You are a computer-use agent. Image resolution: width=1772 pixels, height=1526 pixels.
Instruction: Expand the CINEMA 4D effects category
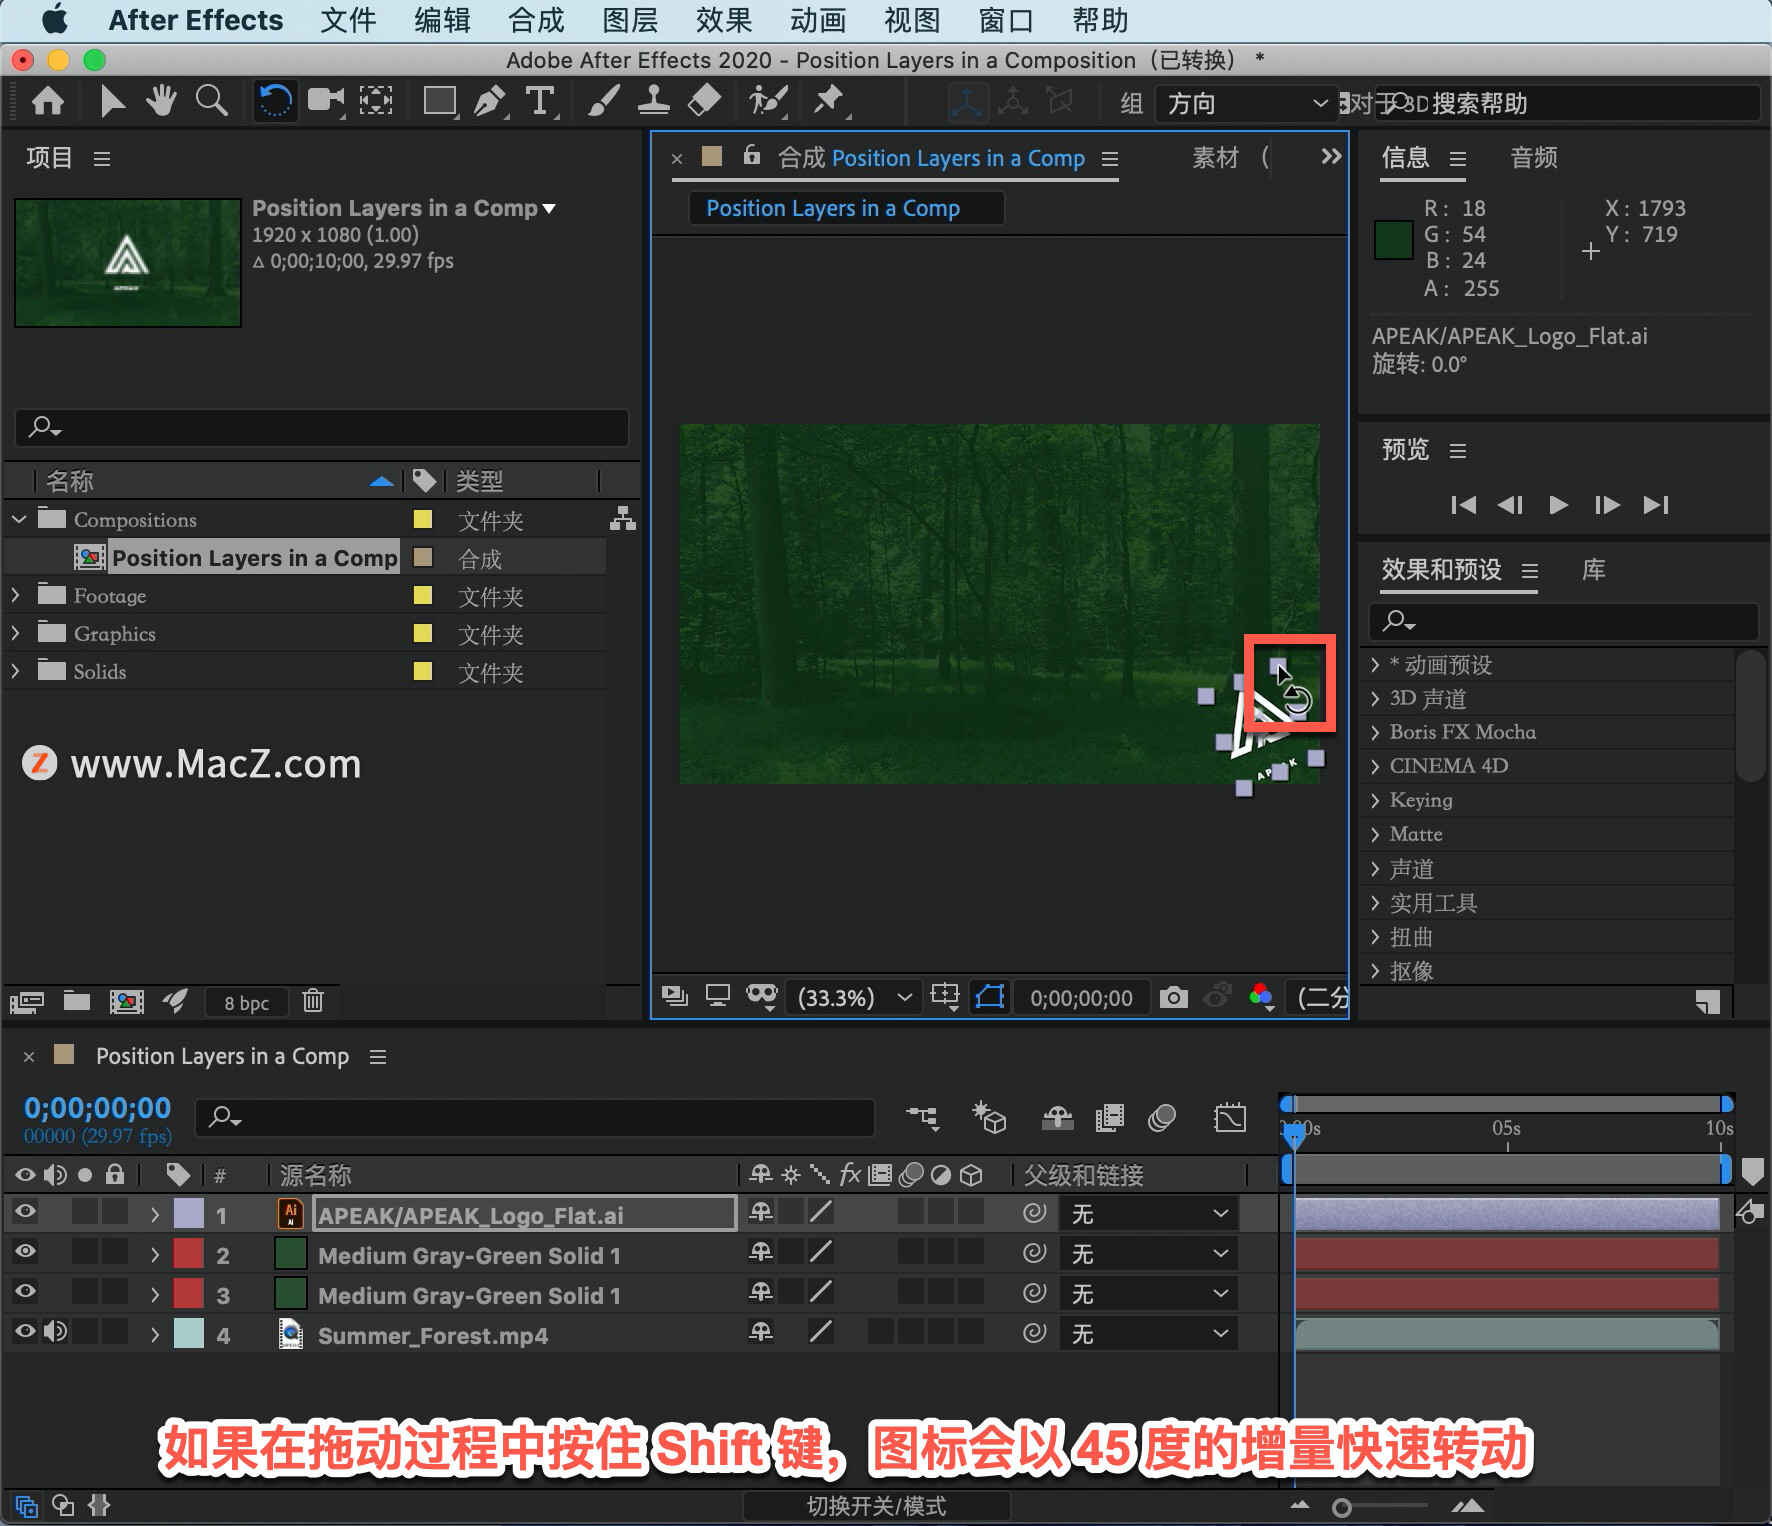[x=1375, y=766]
